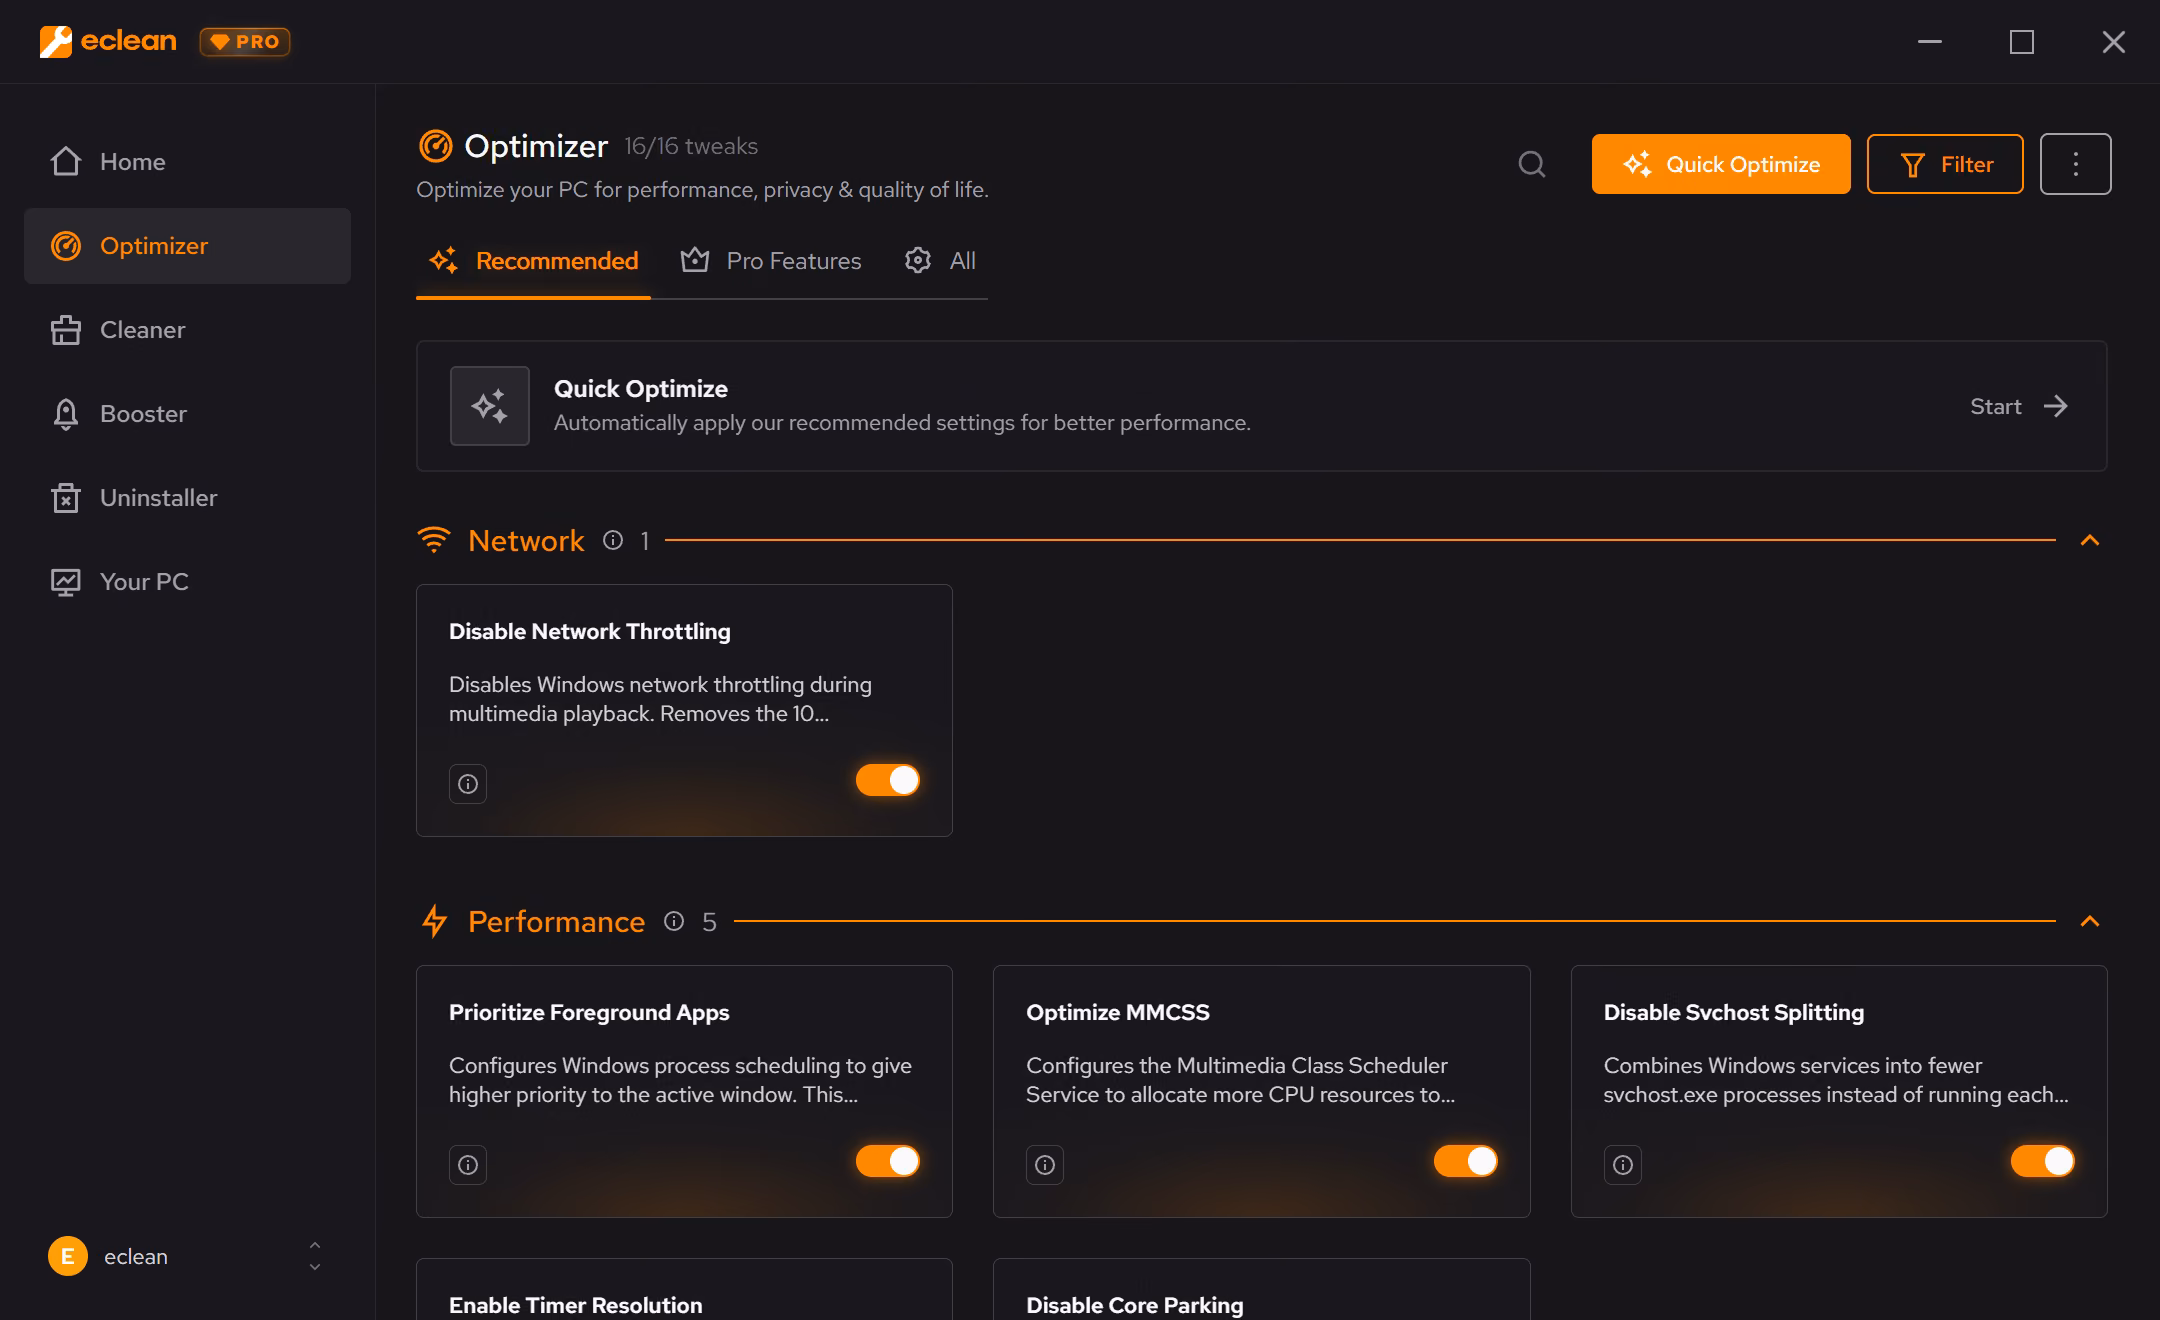The width and height of the screenshot is (2160, 1320).
Task: Open Cleaner from sidebar
Action: (x=188, y=330)
